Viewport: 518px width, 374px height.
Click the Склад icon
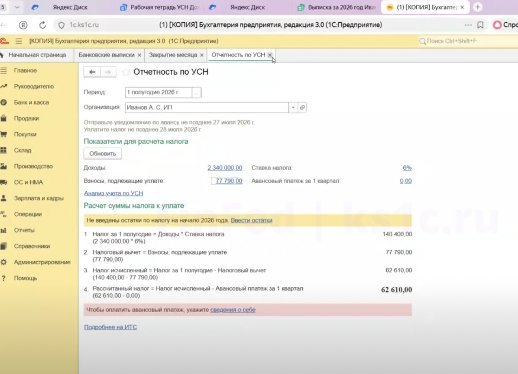(x=3, y=150)
